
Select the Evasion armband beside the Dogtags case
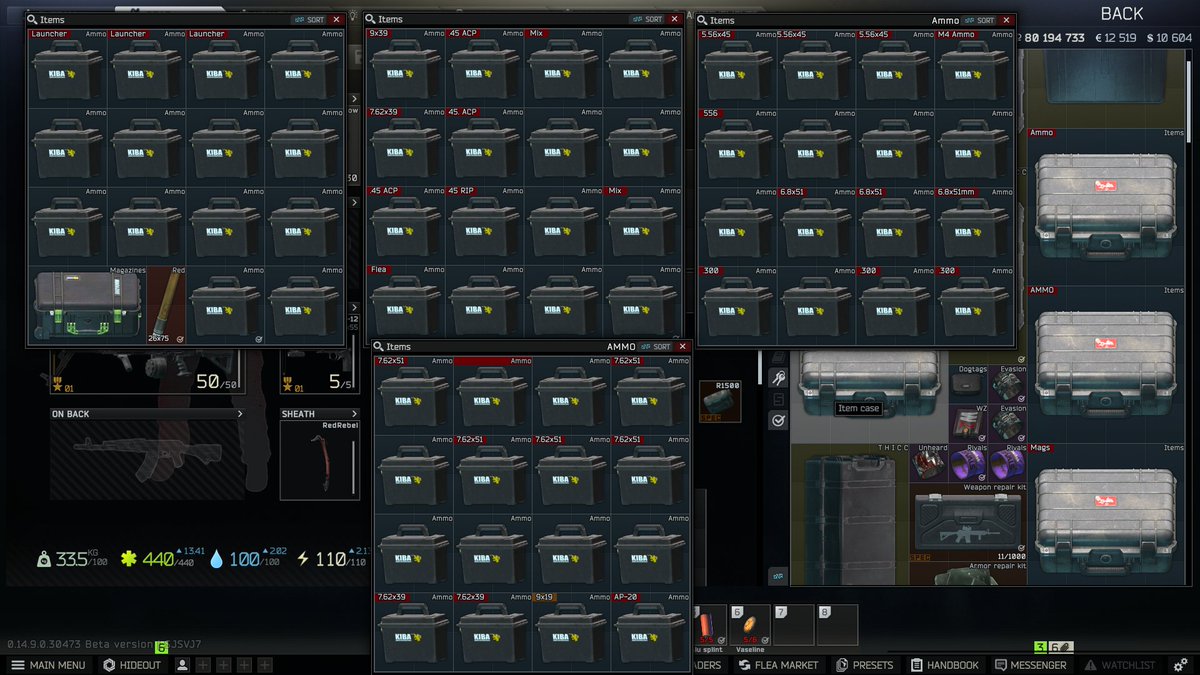pyautogui.click(x=1008, y=385)
